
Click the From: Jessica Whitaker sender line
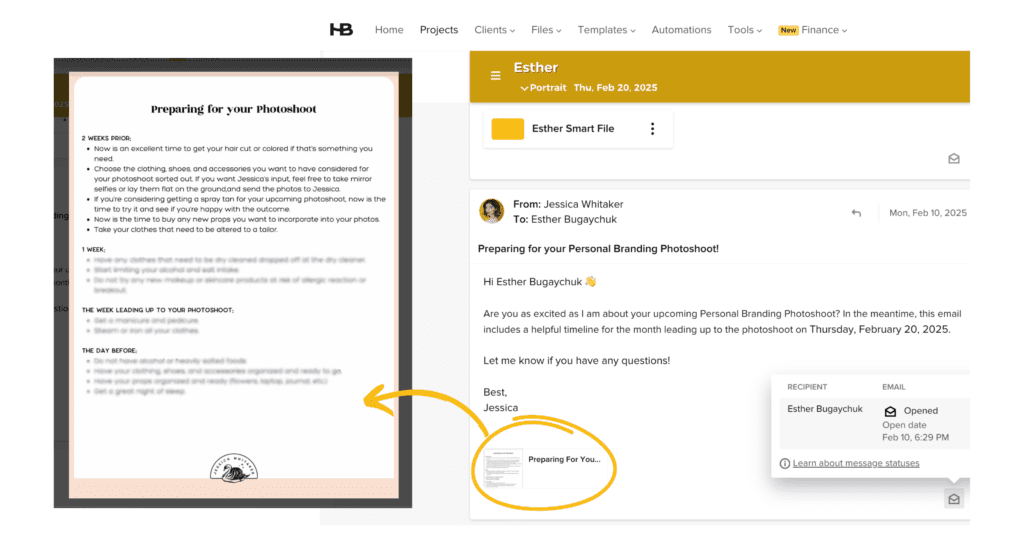pyautogui.click(x=568, y=204)
